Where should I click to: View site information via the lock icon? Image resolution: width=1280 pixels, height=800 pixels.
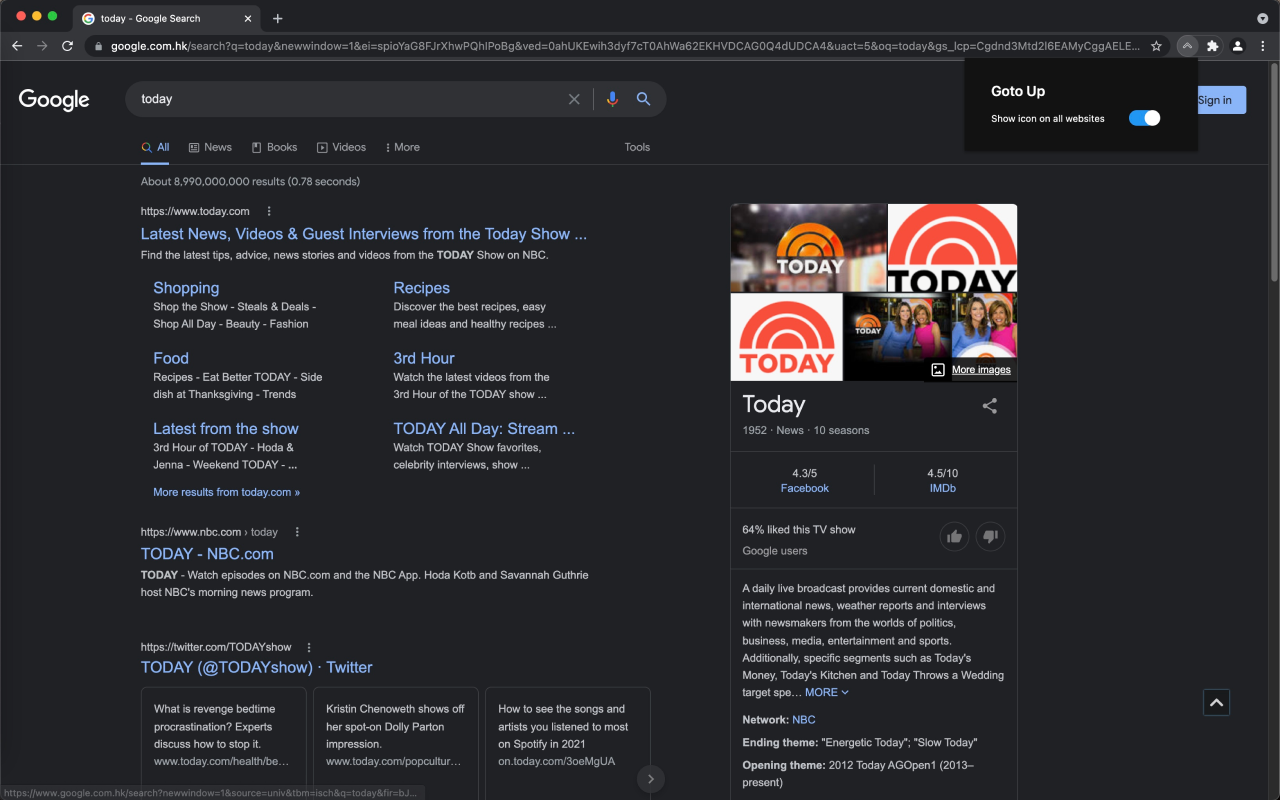point(98,45)
